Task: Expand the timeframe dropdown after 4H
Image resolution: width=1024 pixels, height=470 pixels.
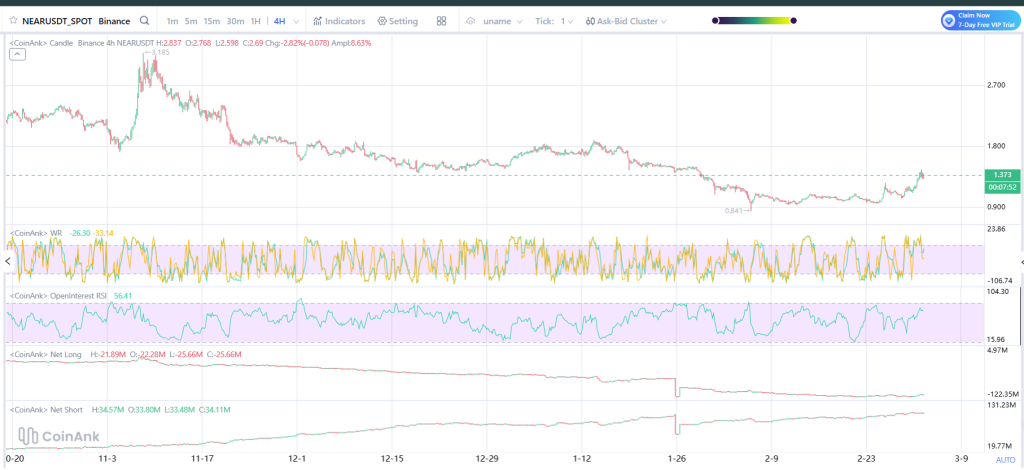Action: pyautogui.click(x=298, y=20)
